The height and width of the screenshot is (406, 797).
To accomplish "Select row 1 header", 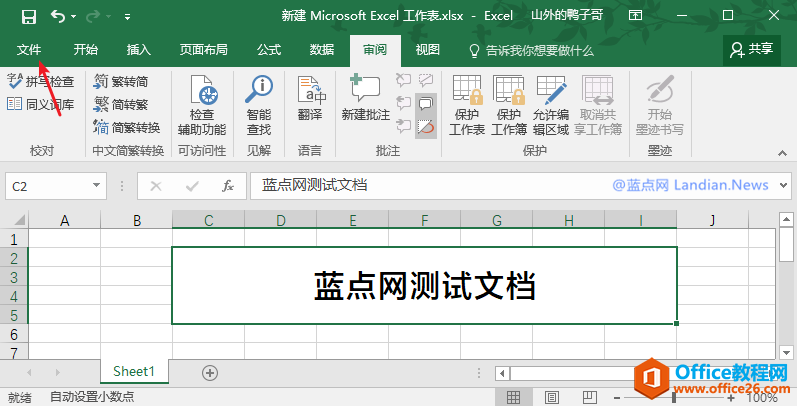I will (14, 239).
